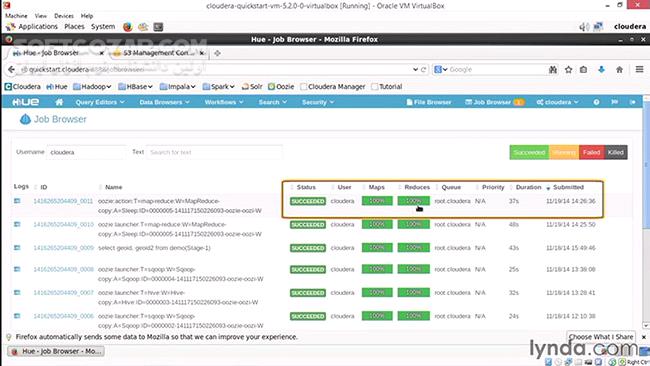This screenshot has height=366, width=650.
Task: Open the Impala bookmarks folder dropdown
Action: coord(177,87)
